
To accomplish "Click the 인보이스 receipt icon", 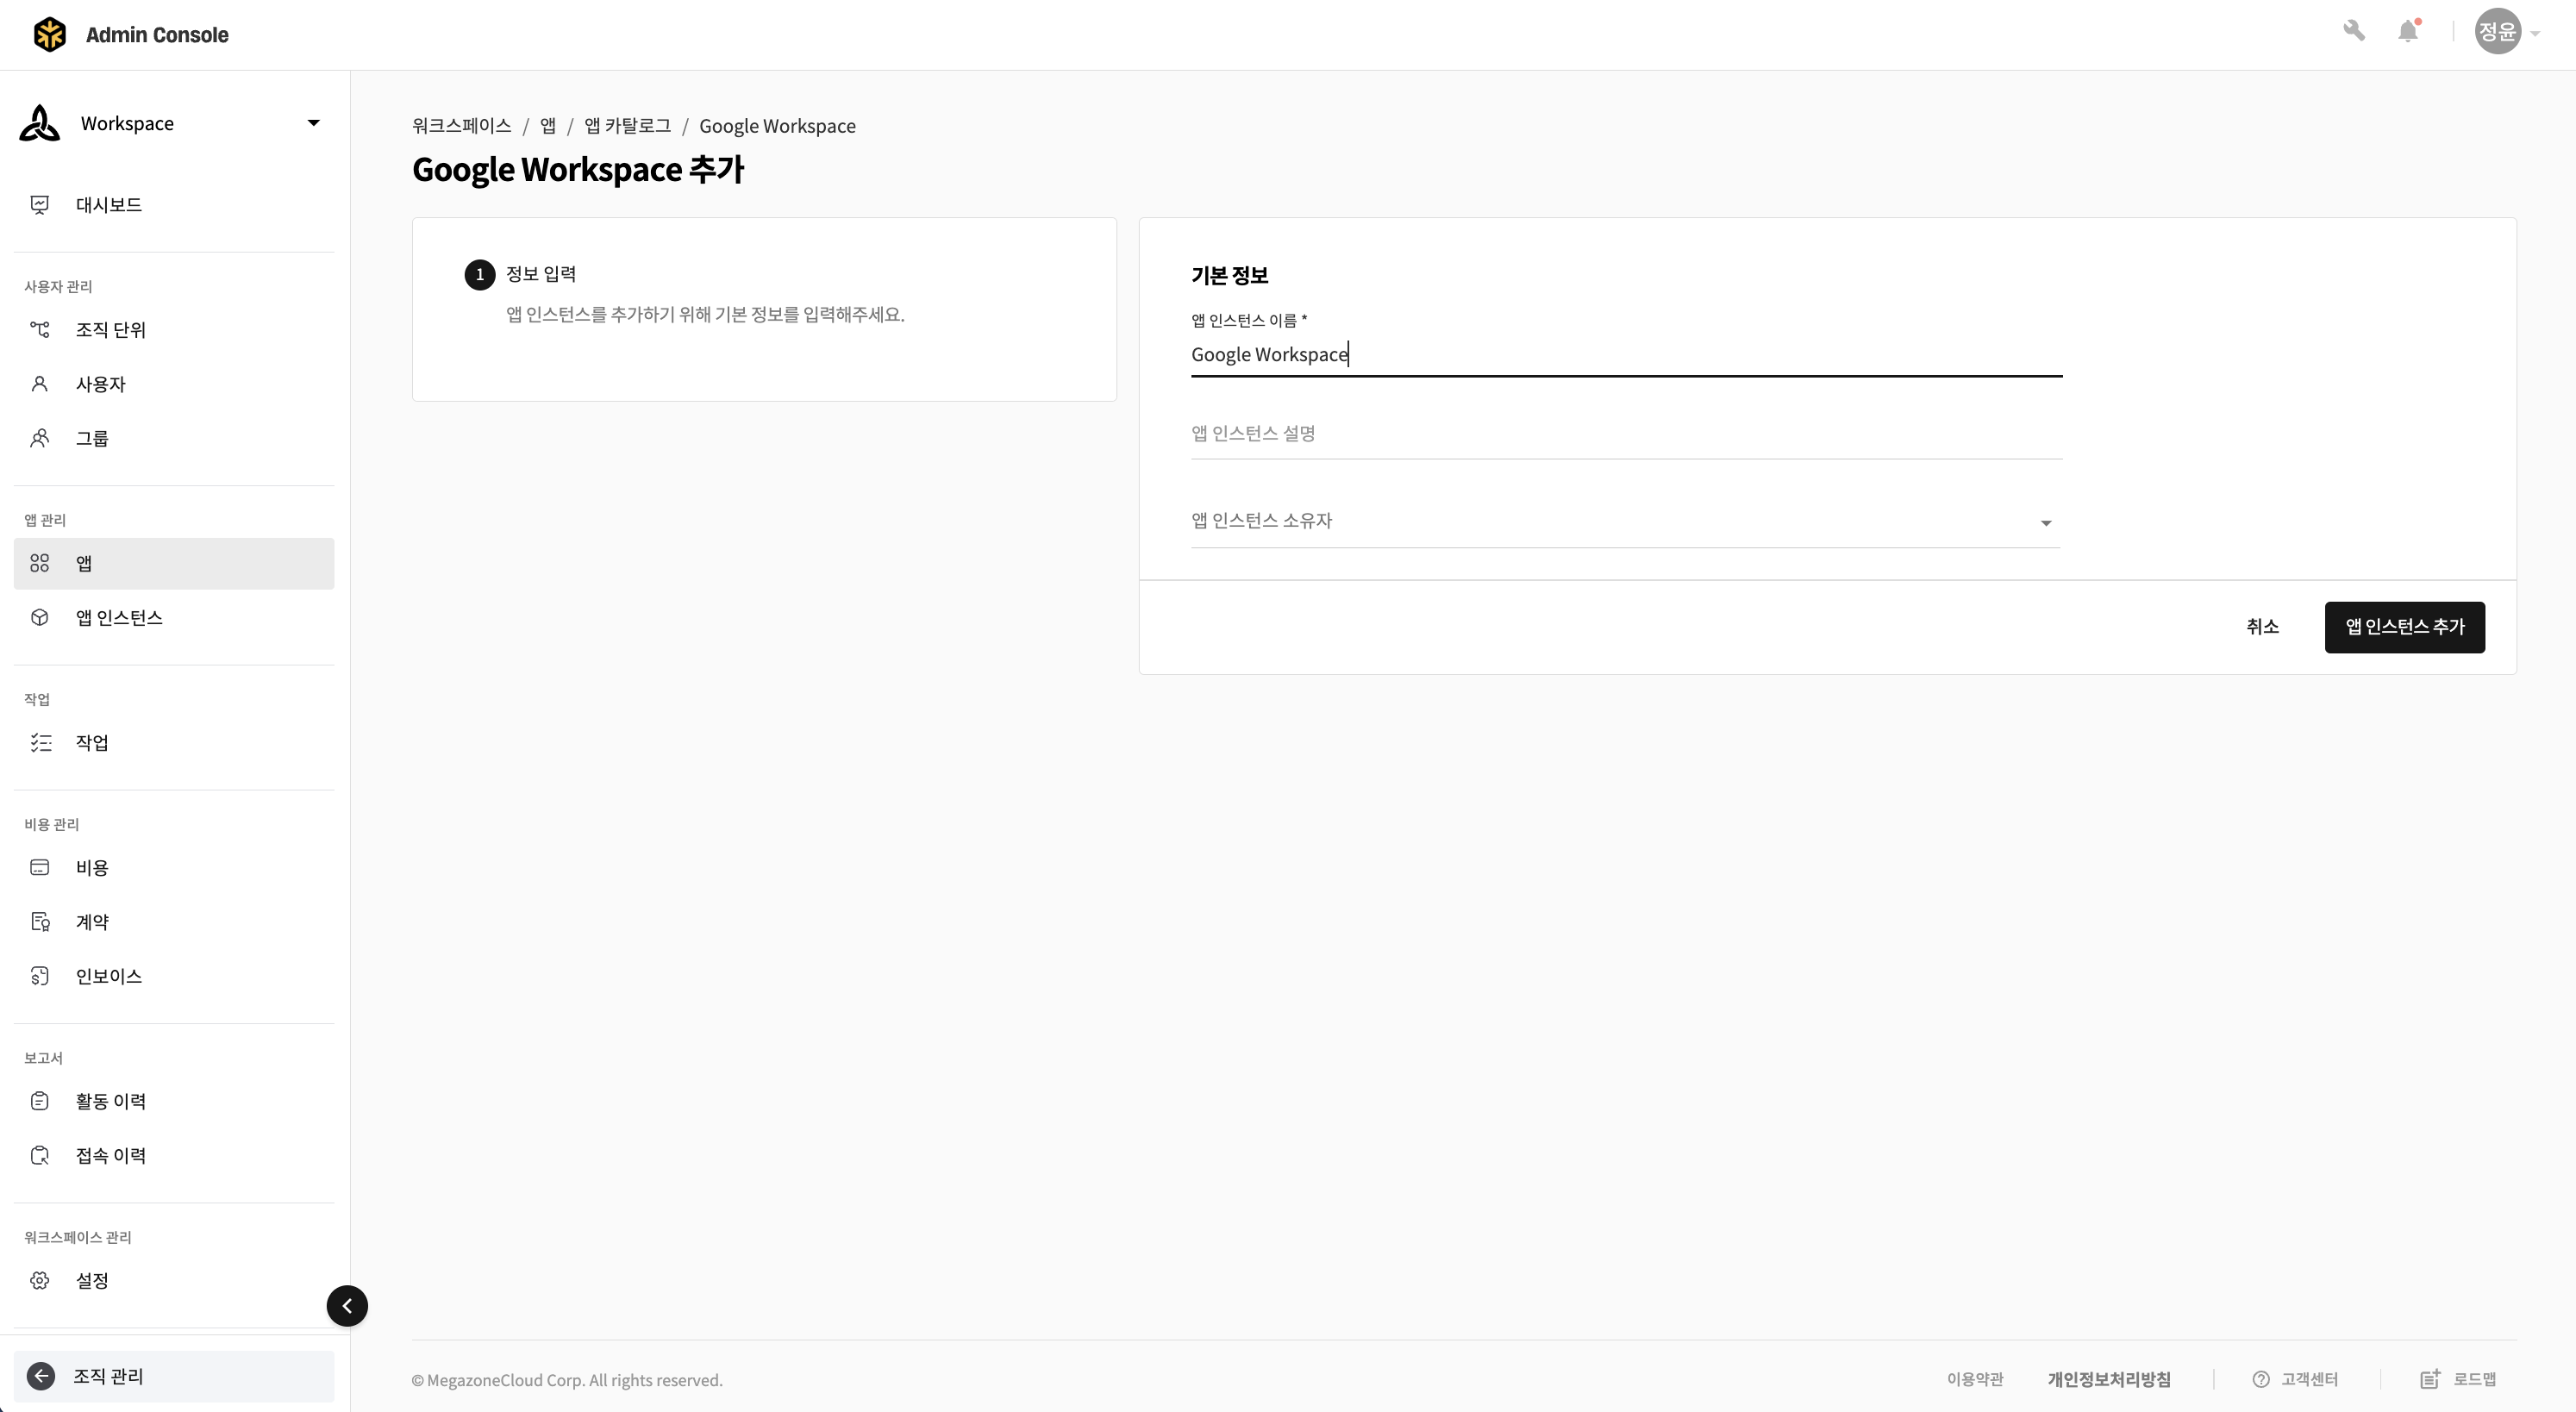I will tap(40, 976).
